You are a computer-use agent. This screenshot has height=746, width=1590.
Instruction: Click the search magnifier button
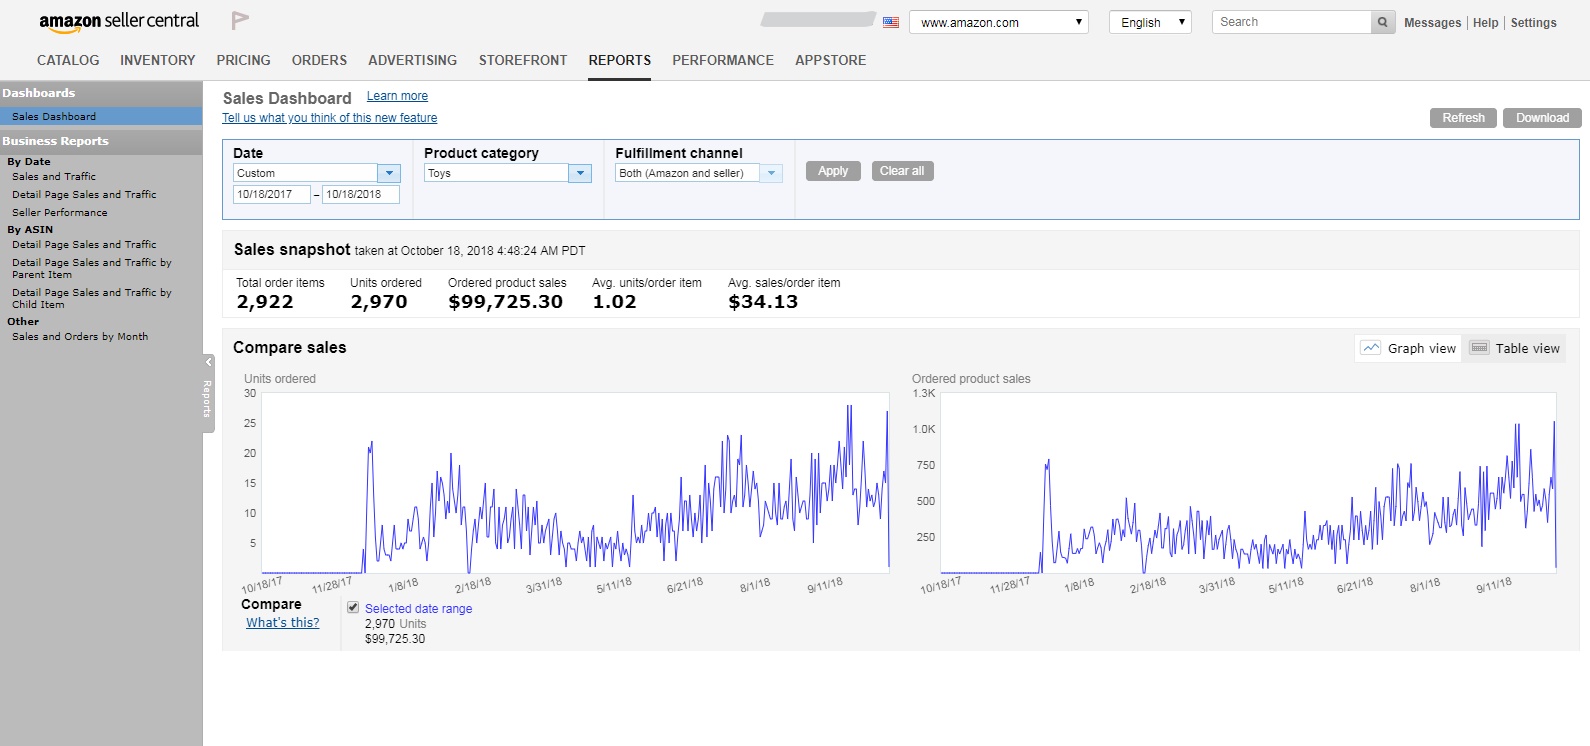tap(1383, 22)
